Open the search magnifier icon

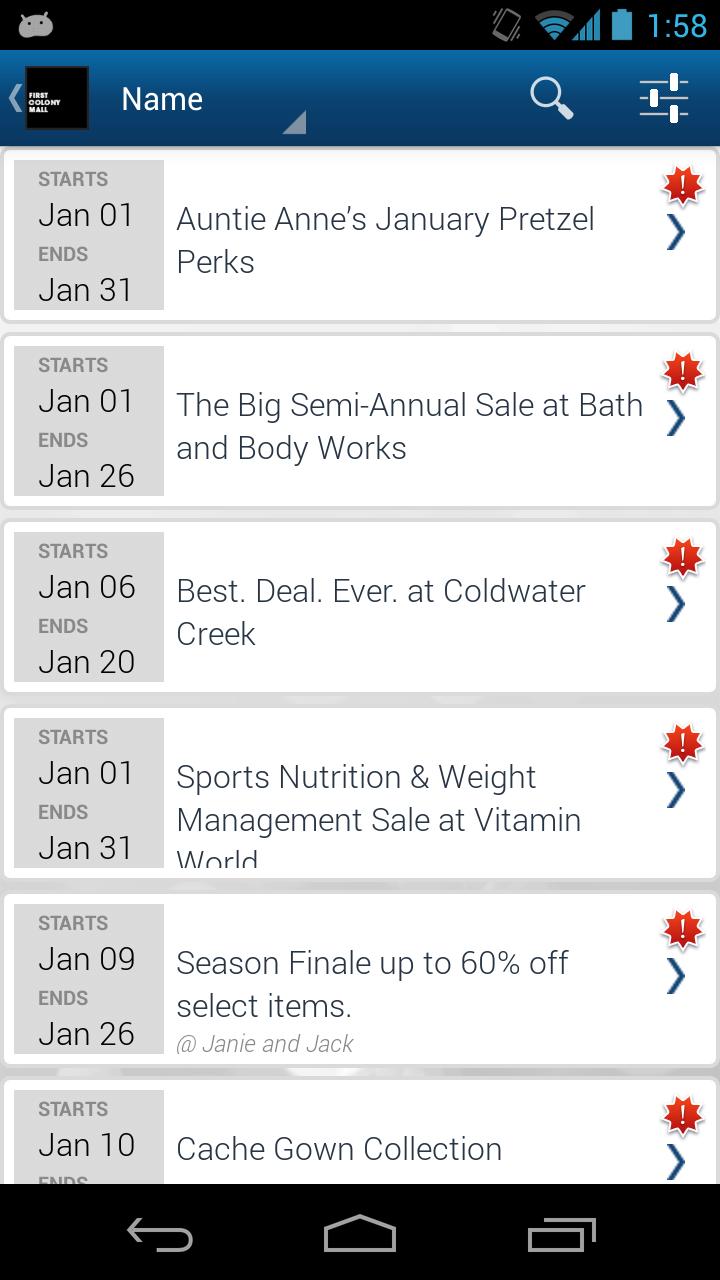click(551, 98)
